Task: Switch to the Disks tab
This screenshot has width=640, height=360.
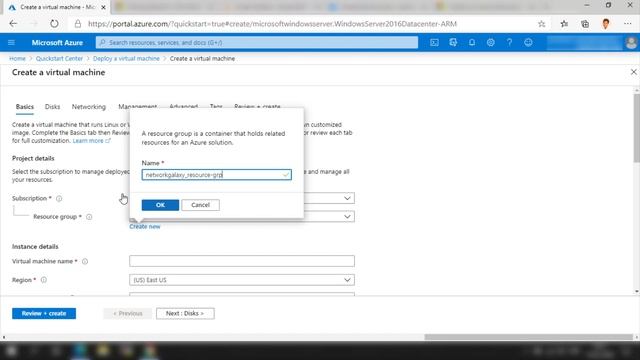Action: point(52,107)
